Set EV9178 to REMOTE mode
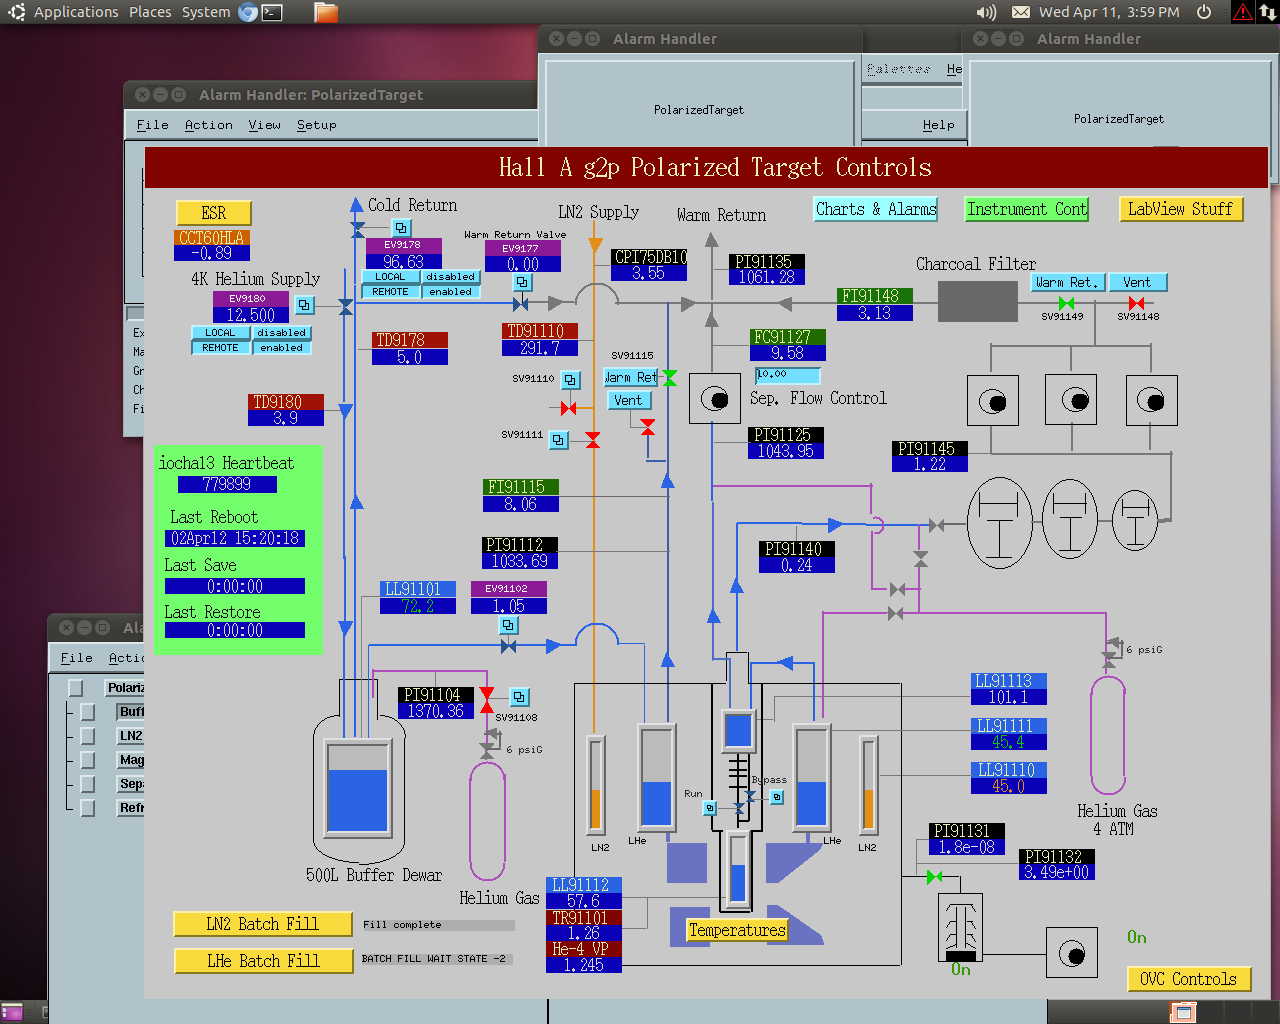 390,292
